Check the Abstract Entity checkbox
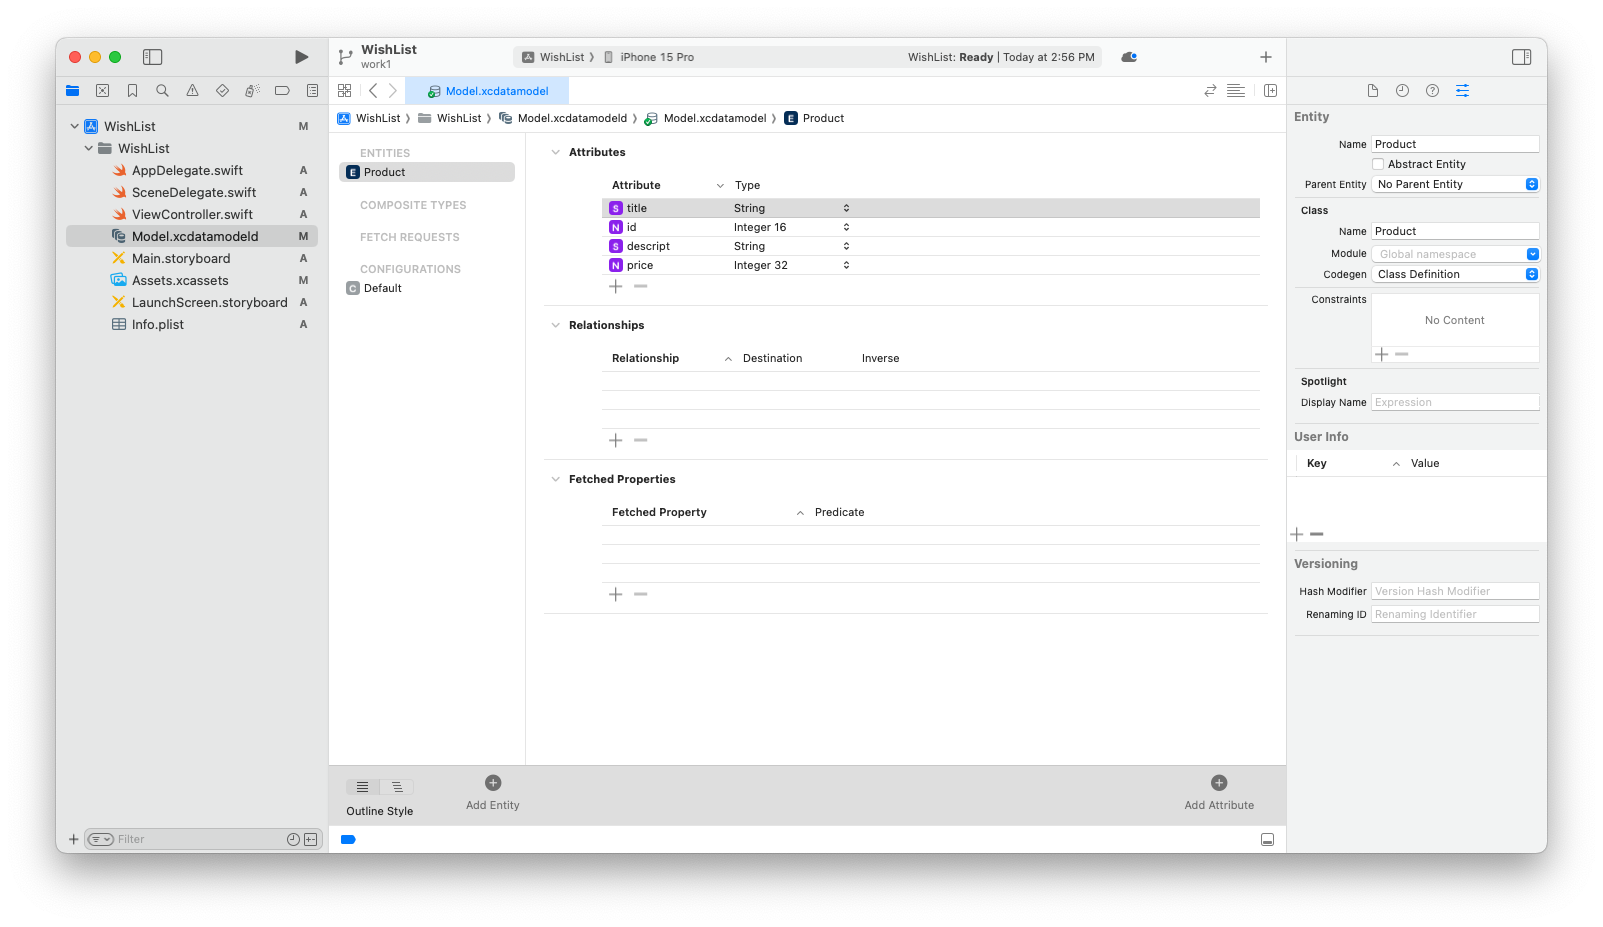The width and height of the screenshot is (1603, 927). pyautogui.click(x=1378, y=164)
